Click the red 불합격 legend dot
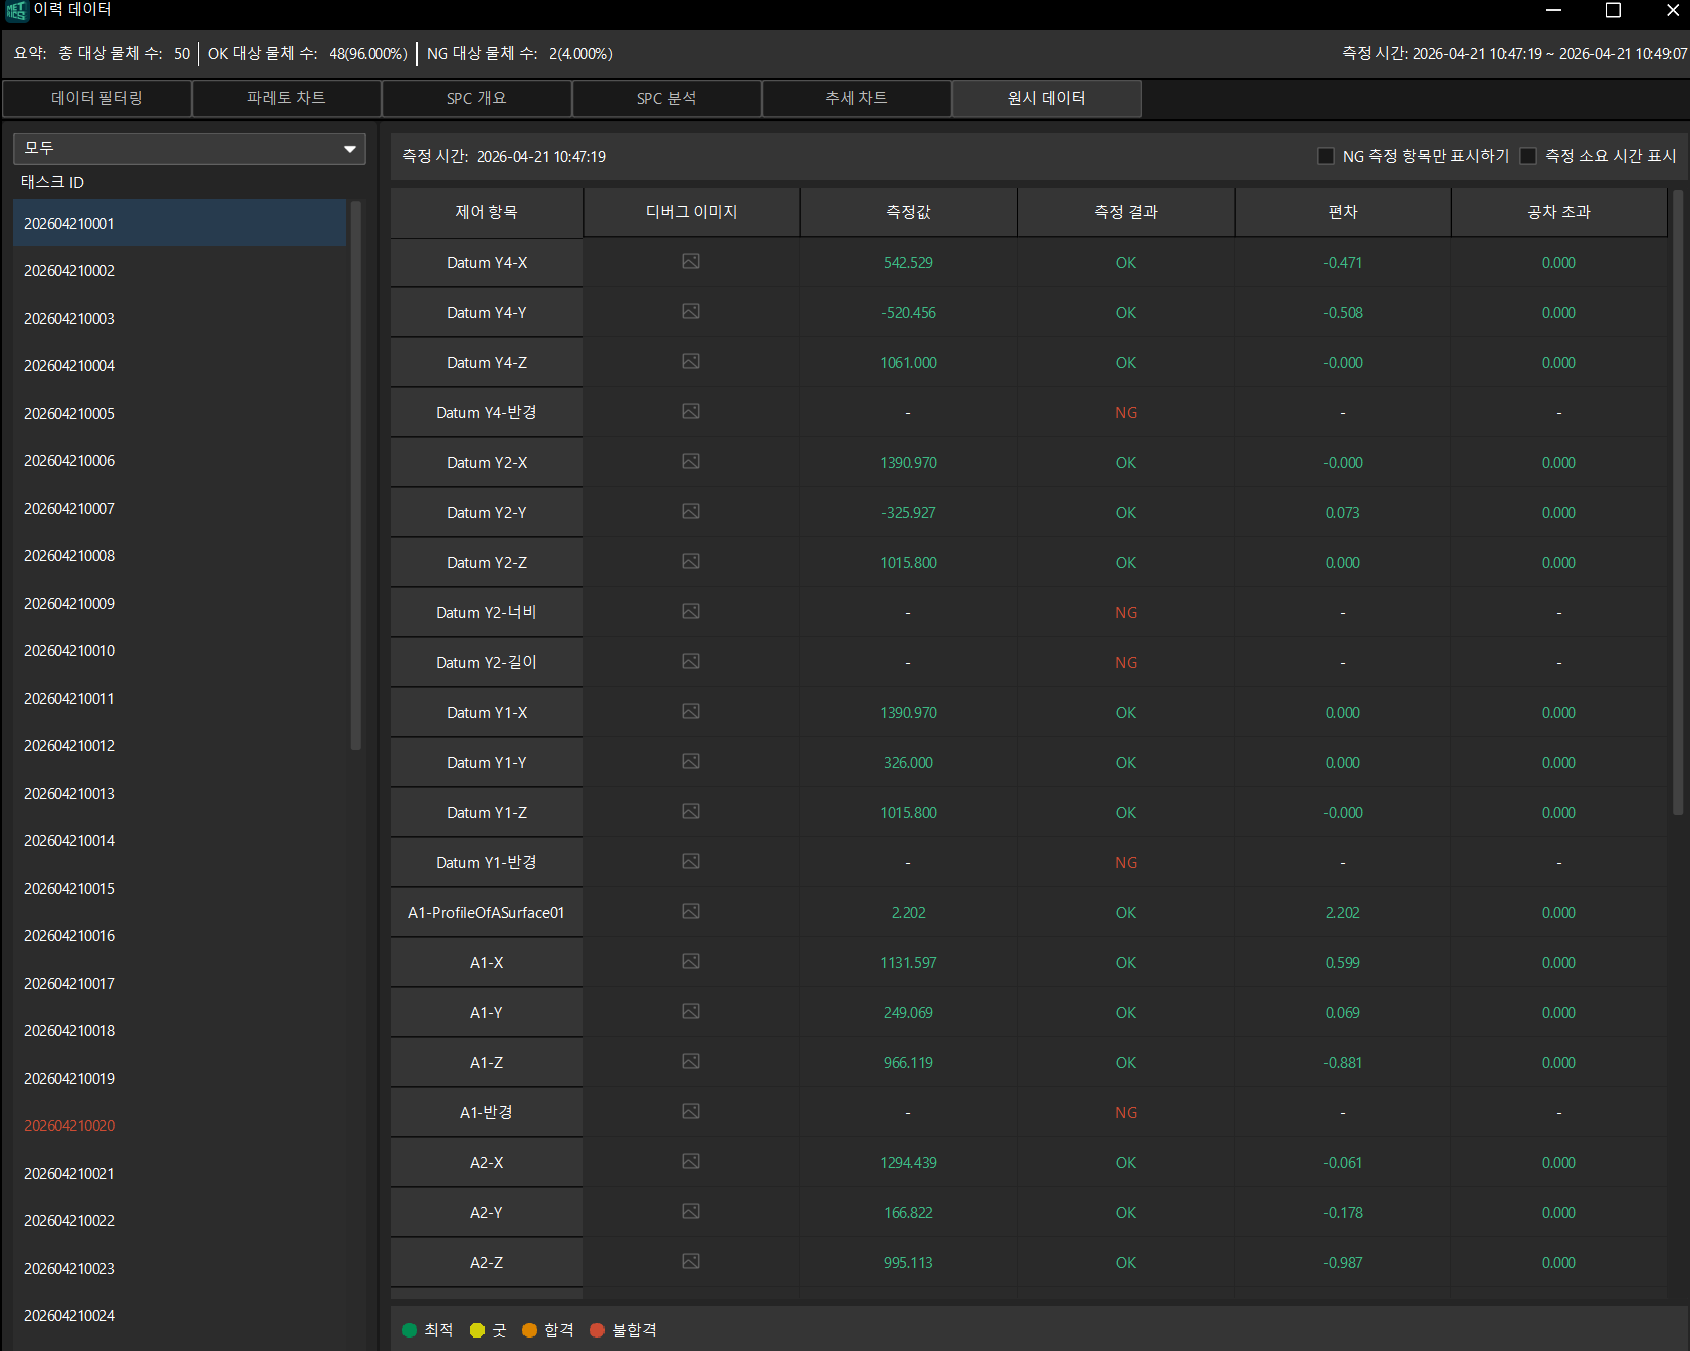The image size is (1690, 1351). tap(598, 1330)
